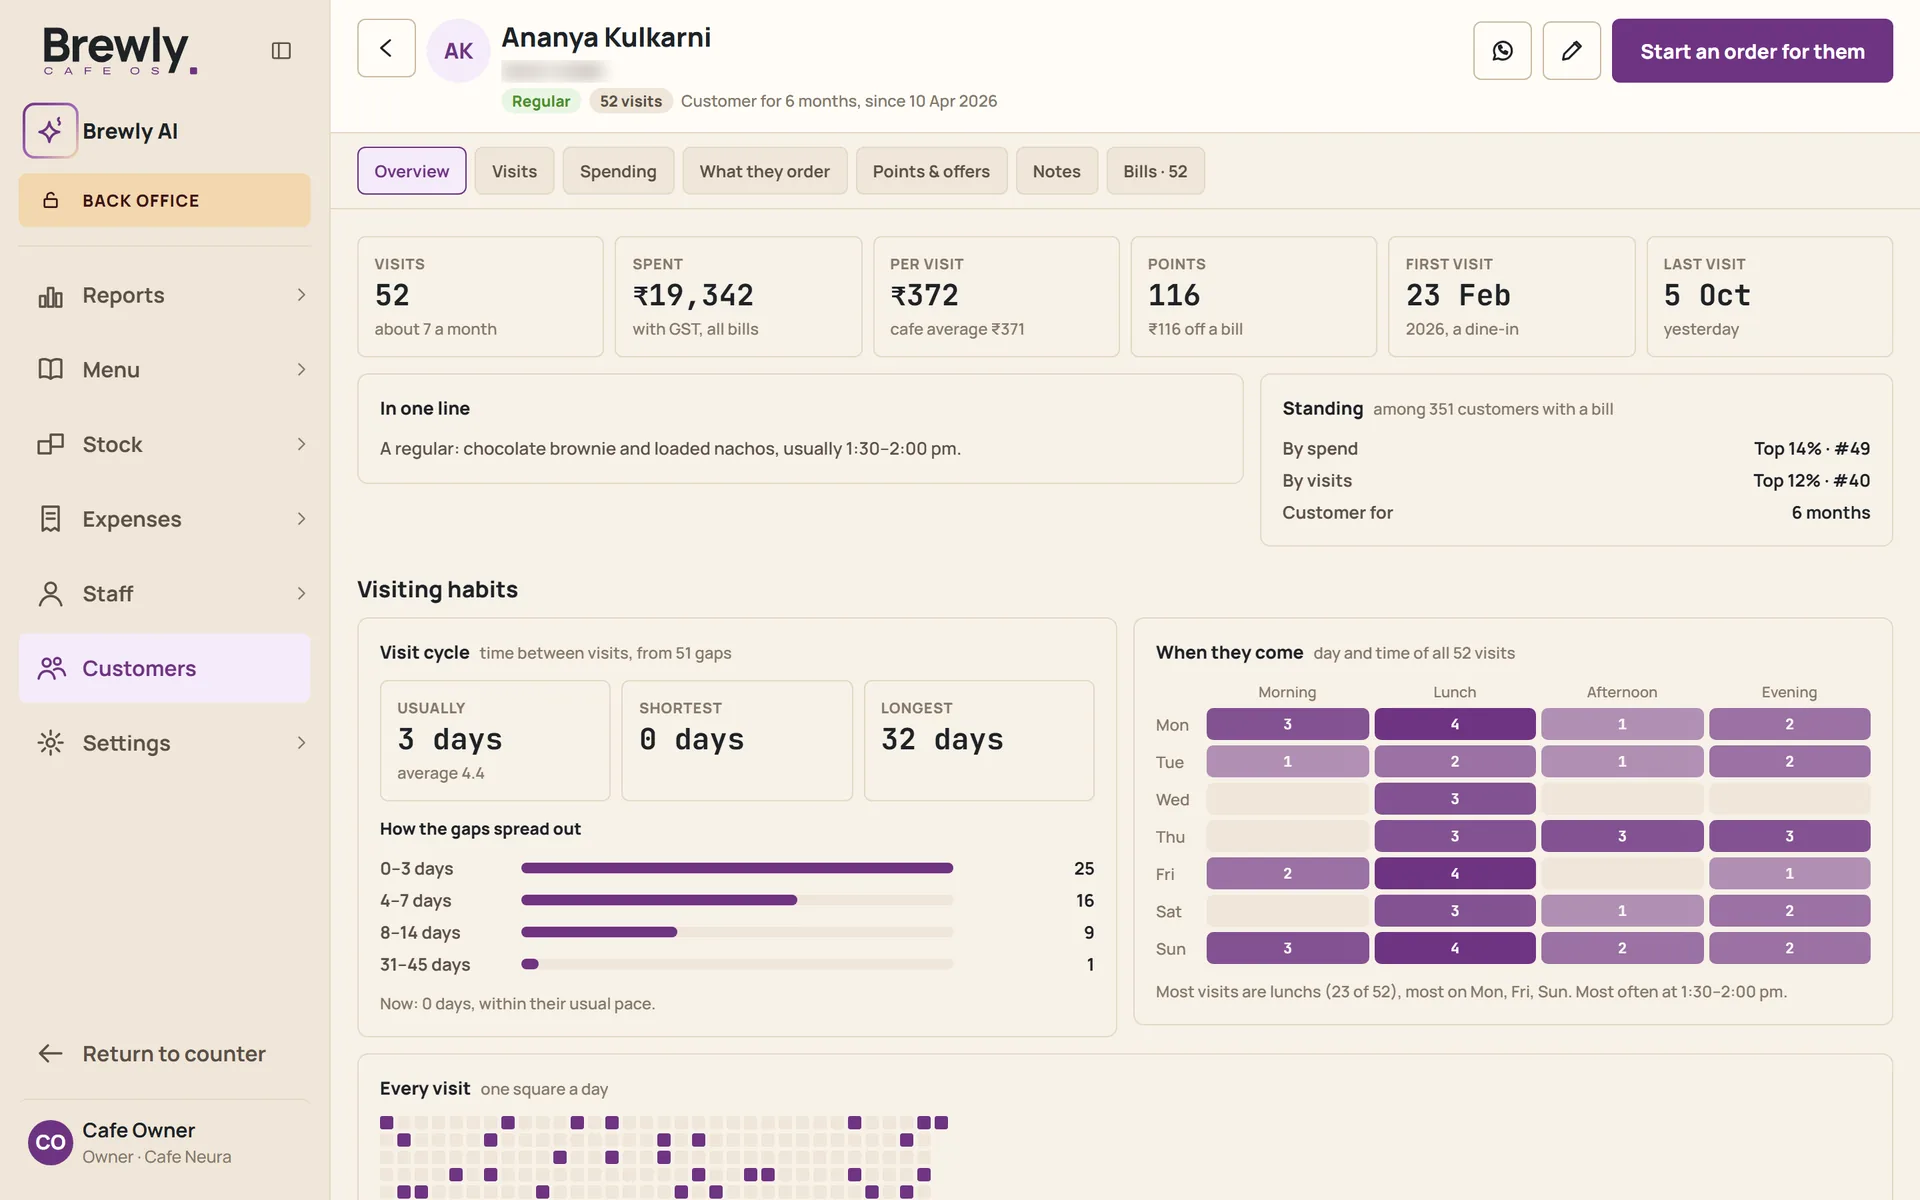The width and height of the screenshot is (1920, 1200).
Task: Click the Customers people icon
Action: [x=51, y=668]
